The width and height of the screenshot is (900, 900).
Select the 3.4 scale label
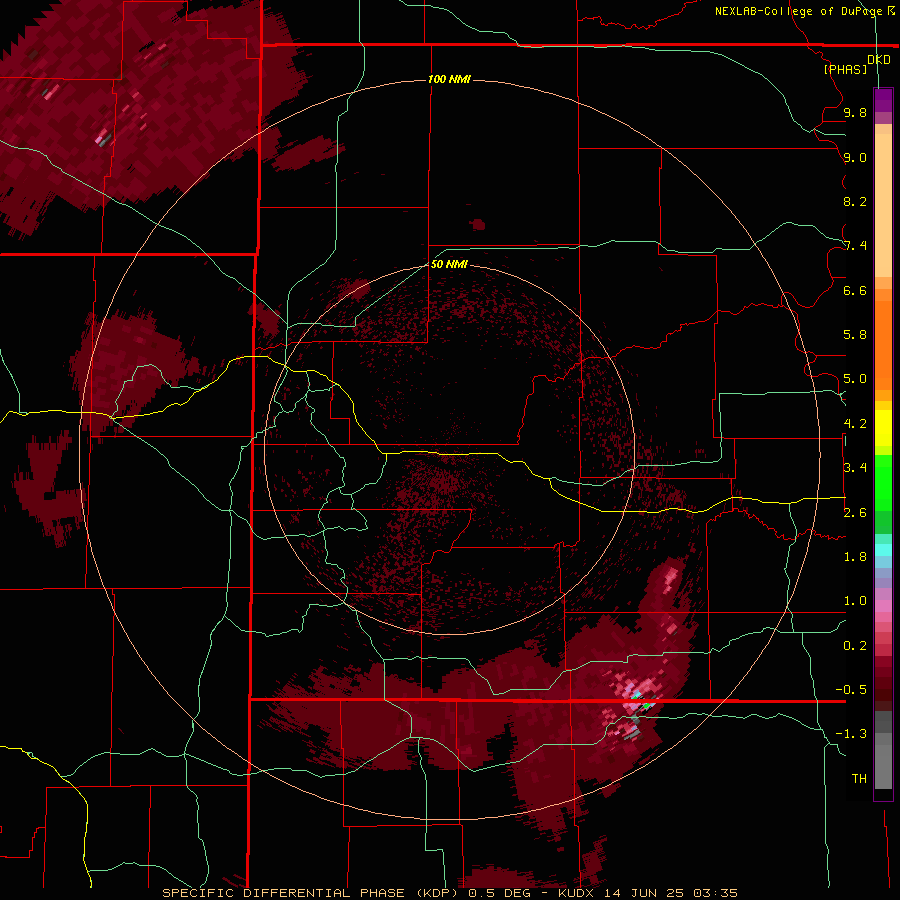point(855,468)
